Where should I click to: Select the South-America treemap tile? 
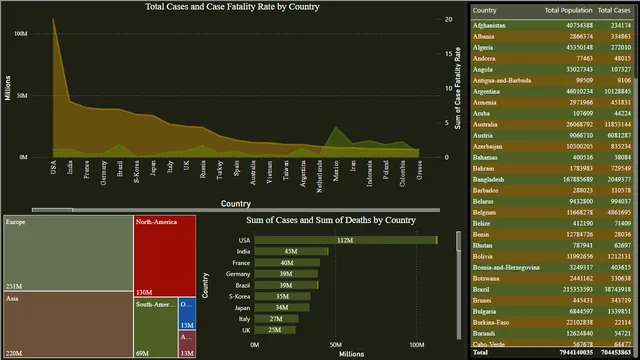[x=156, y=328]
